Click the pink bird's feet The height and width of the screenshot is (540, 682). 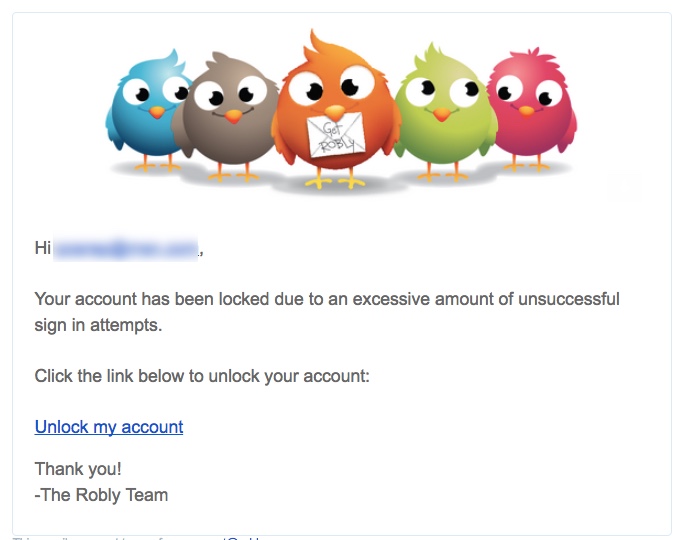pyautogui.click(x=526, y=164)
